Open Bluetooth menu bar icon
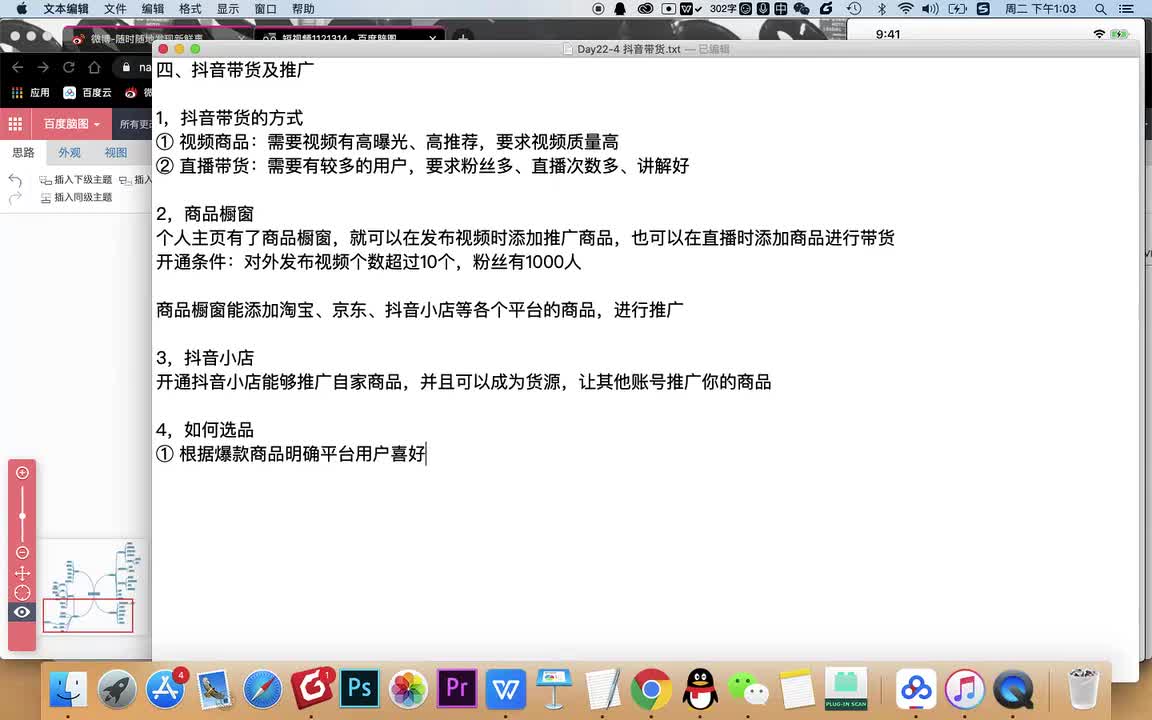Viewport: 1152px width, 720px height. [x=882, y=9]
